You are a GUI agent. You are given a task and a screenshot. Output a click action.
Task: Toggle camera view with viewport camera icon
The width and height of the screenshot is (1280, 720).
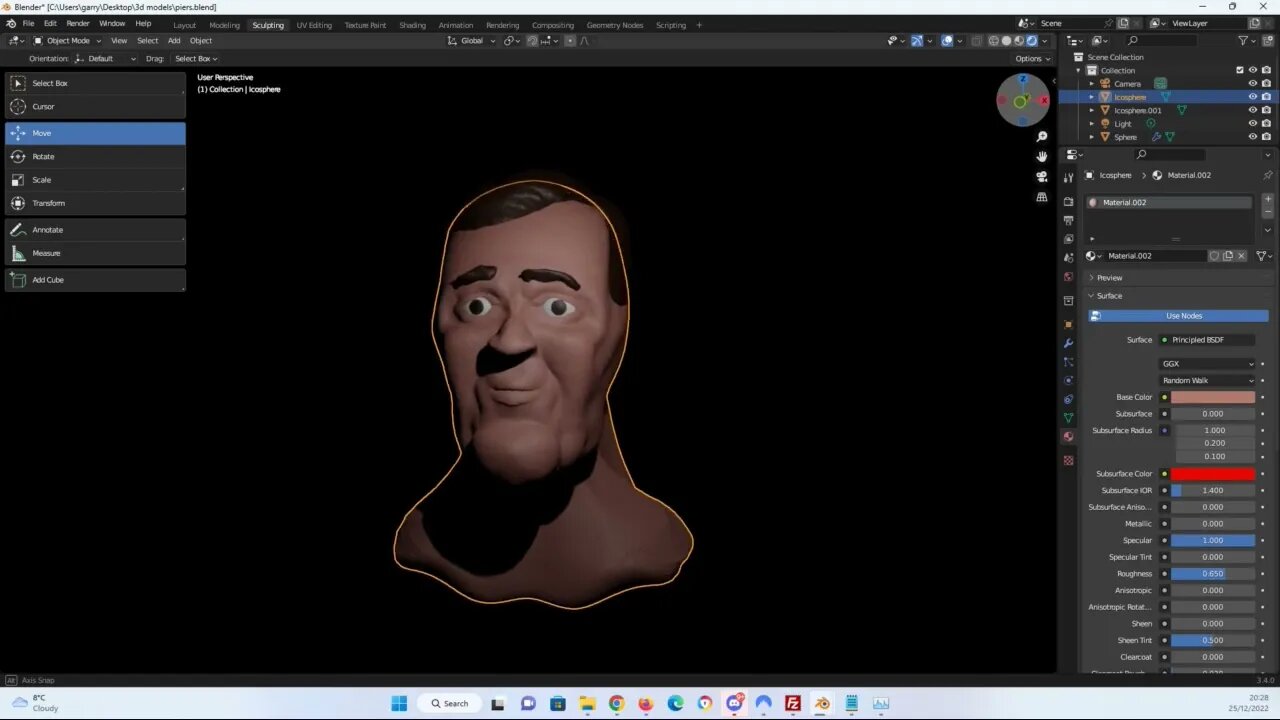click(1042, 177)
